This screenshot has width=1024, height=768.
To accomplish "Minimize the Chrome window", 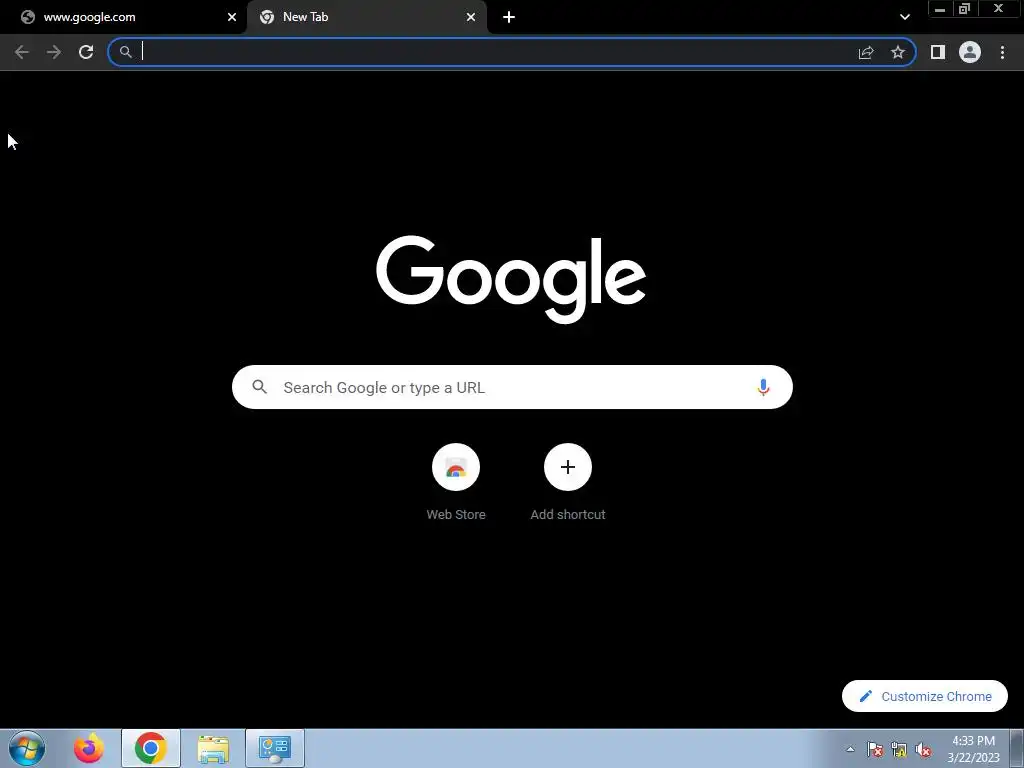I will click(940, 9).
